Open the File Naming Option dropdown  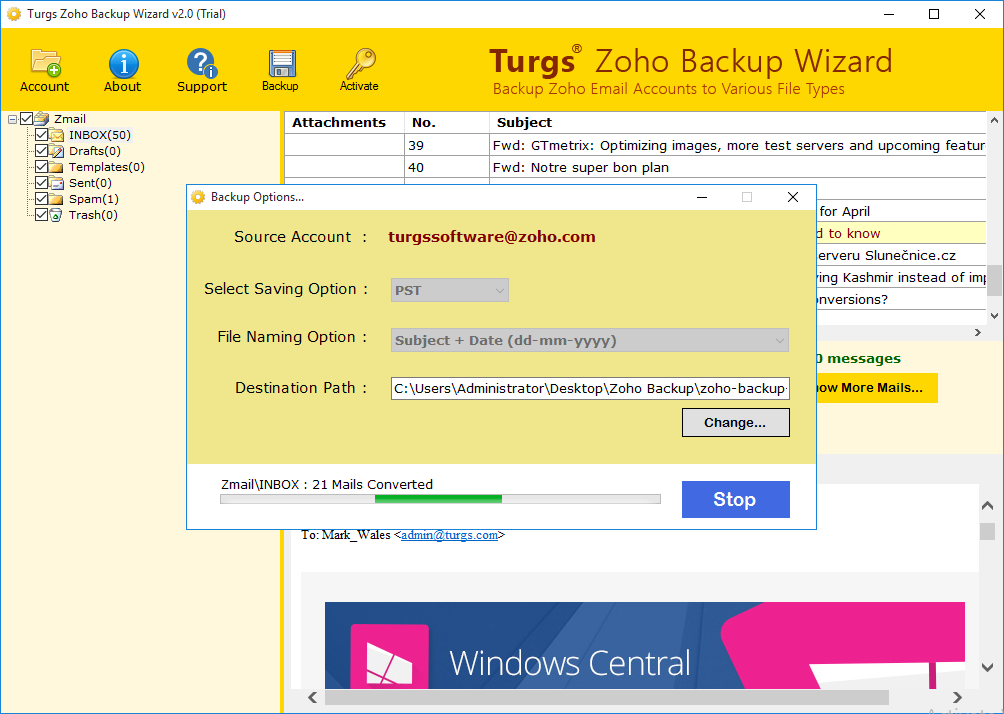[590, 340]
